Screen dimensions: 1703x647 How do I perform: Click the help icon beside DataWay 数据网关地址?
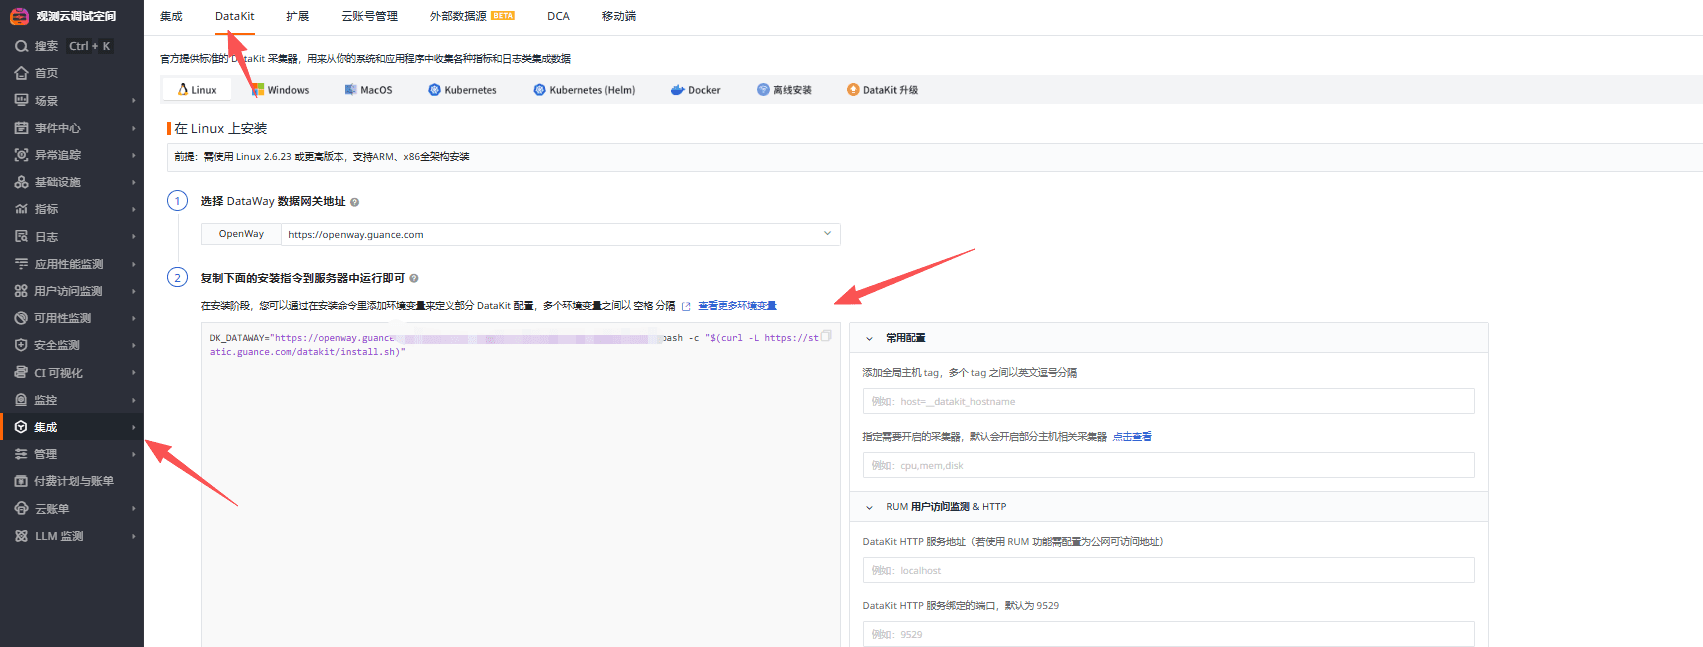click(x=354, y=202)
